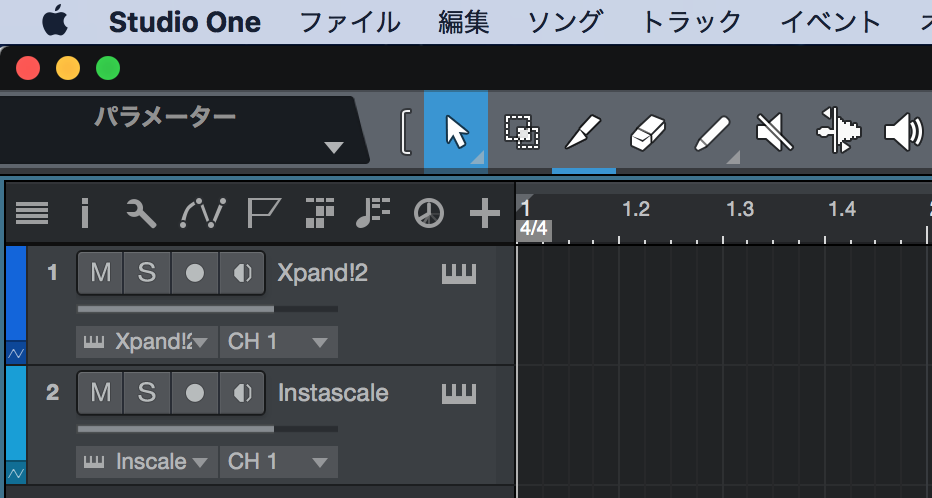The width and height of the screenshot is (932, 498).
Task: Adjust the Xpand!2 track volume slider
Action: point(207,309)
